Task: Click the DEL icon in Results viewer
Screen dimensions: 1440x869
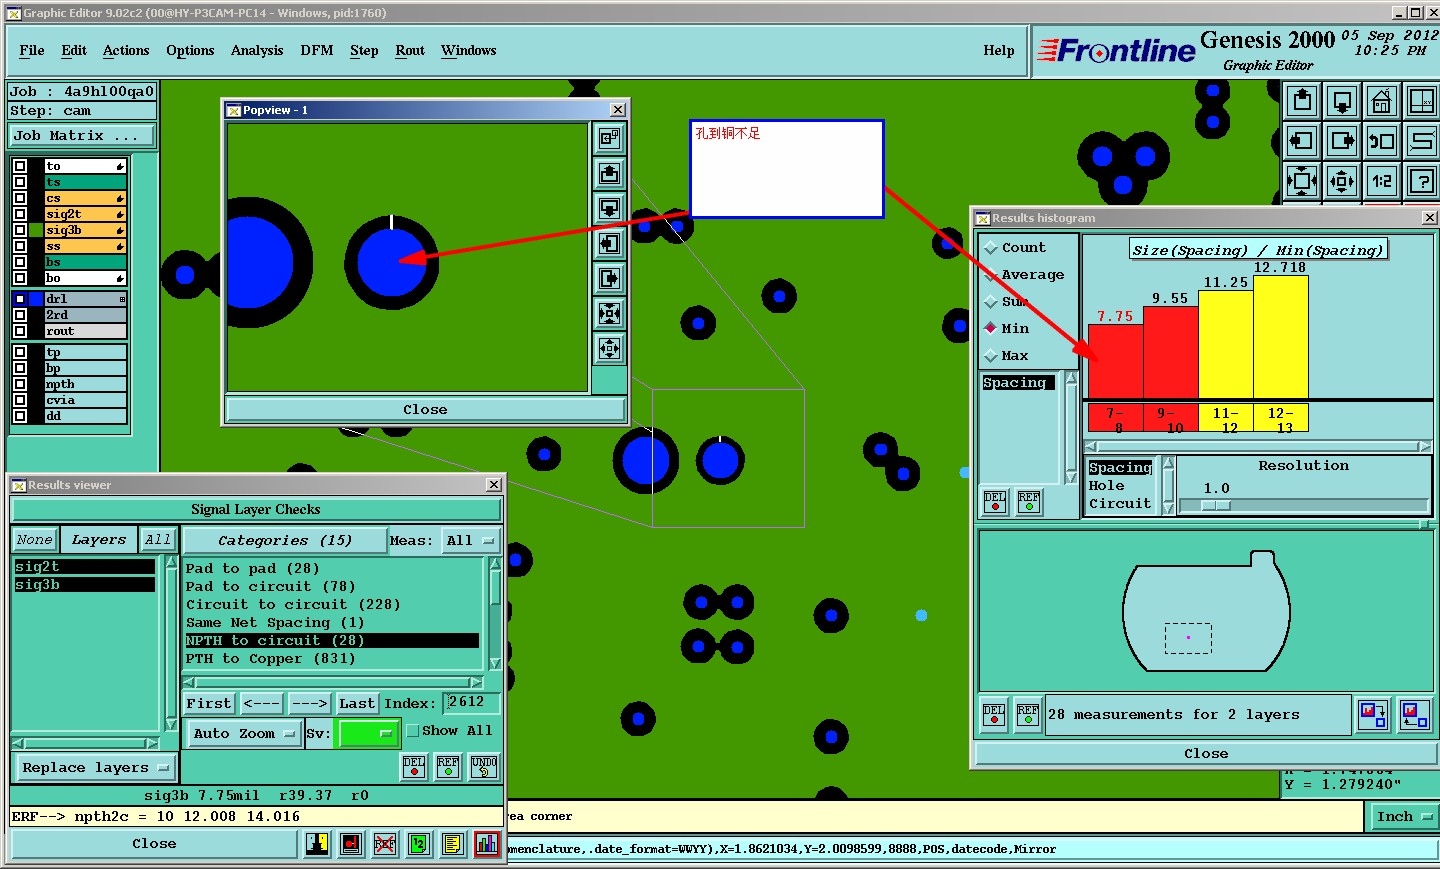Action: click(414, 767)
